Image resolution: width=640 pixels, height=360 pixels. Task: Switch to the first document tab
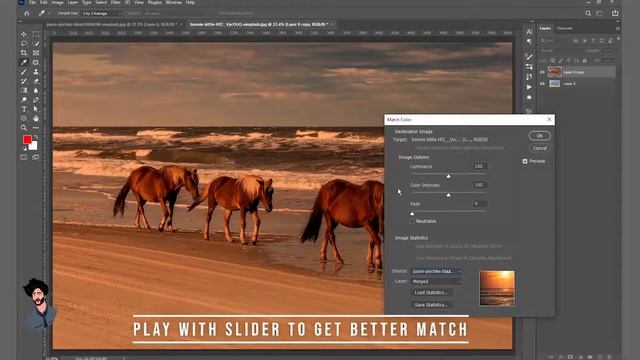tap(112, 24)
